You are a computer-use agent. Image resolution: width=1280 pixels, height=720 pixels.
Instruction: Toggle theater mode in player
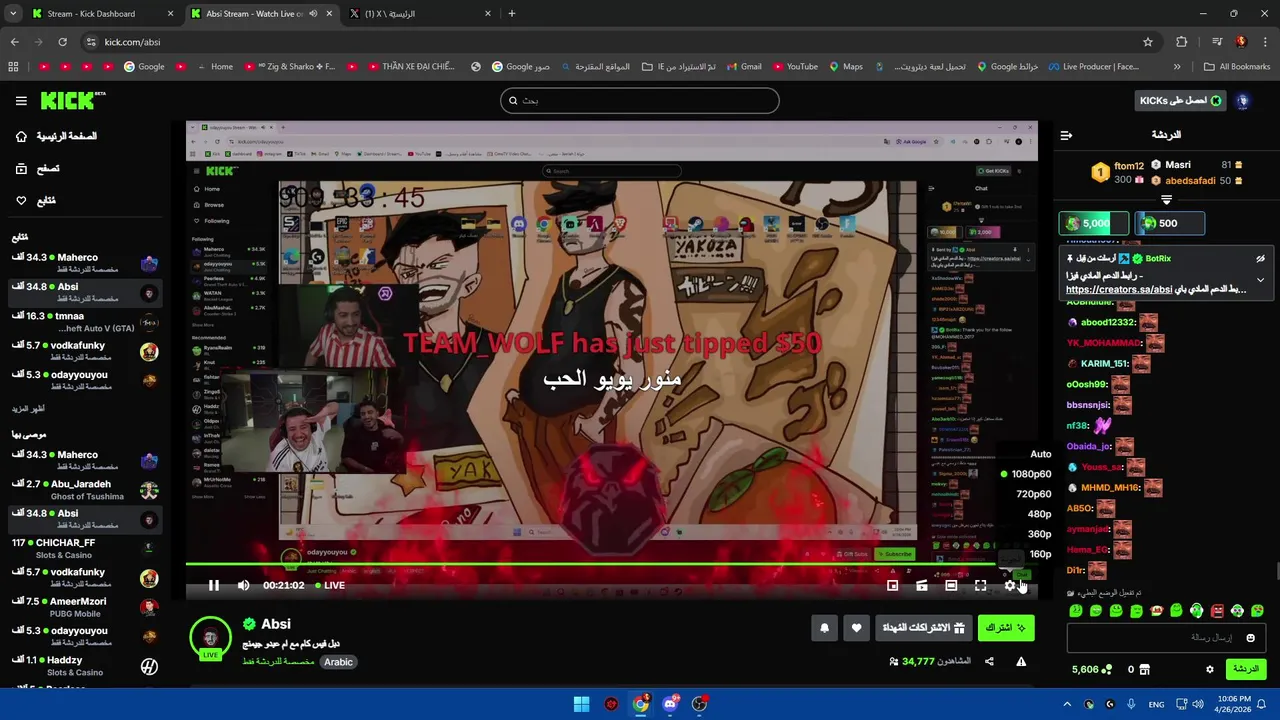point(951,585)
